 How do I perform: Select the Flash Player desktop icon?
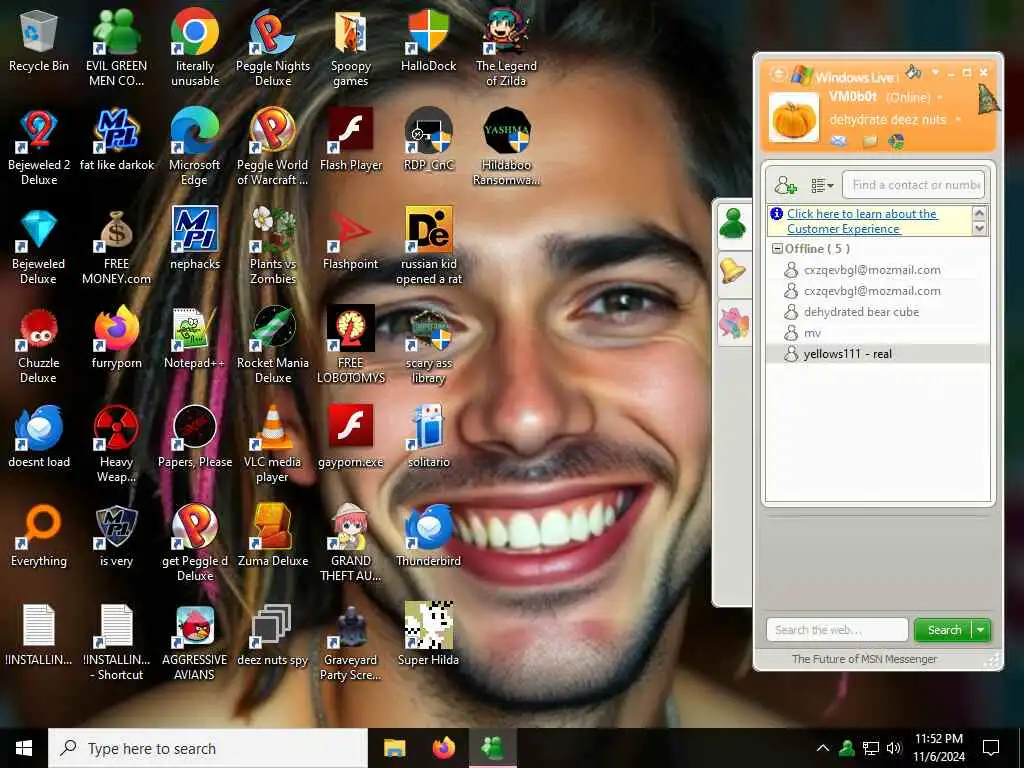tap(351, 140)
